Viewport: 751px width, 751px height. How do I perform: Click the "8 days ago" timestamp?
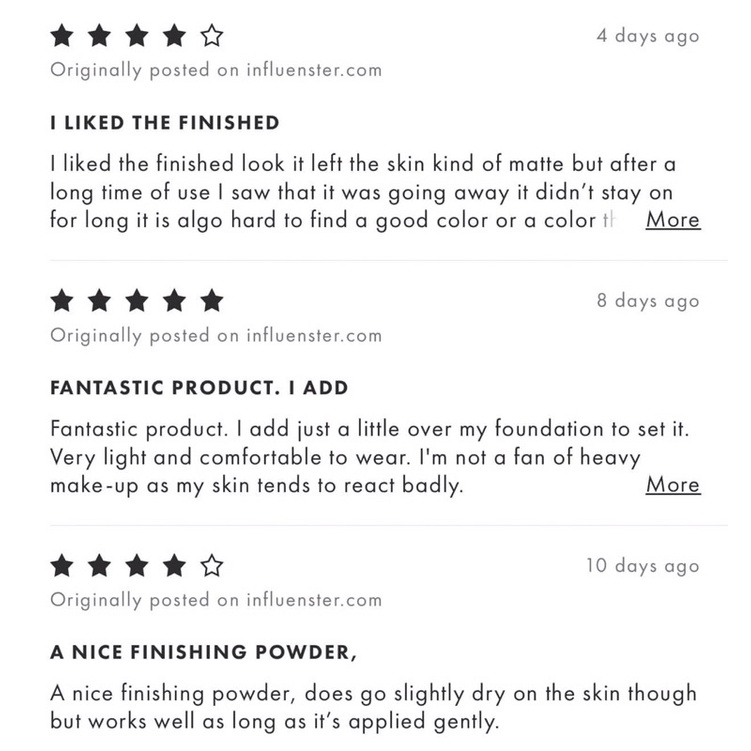click(647, 300)
